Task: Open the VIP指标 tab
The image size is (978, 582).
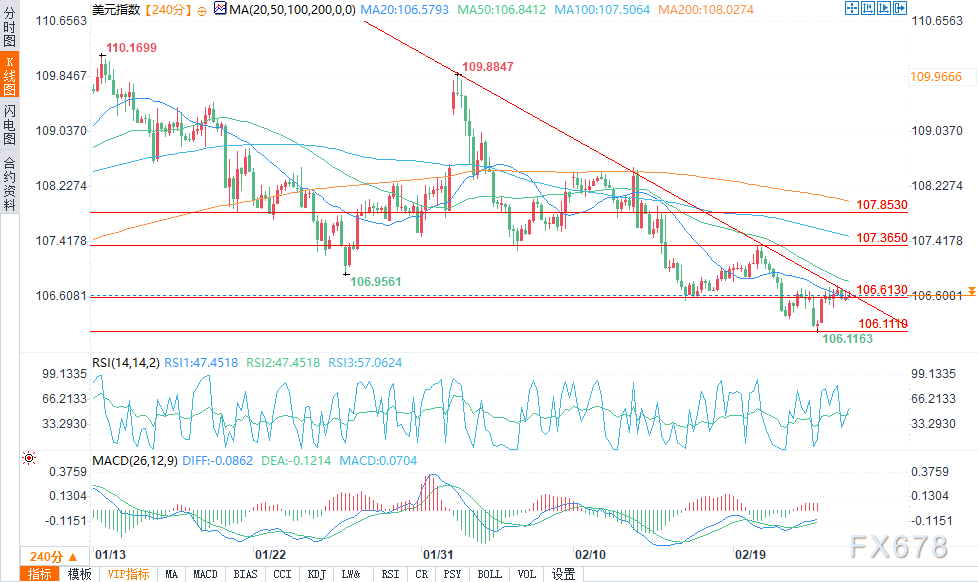Action: 128,574
